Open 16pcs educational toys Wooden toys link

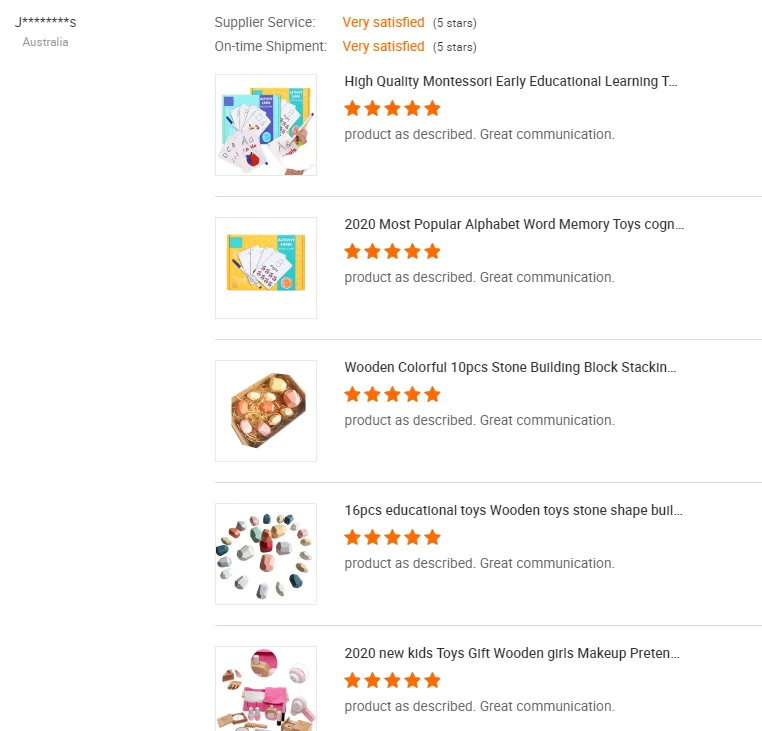click(513, 511)
